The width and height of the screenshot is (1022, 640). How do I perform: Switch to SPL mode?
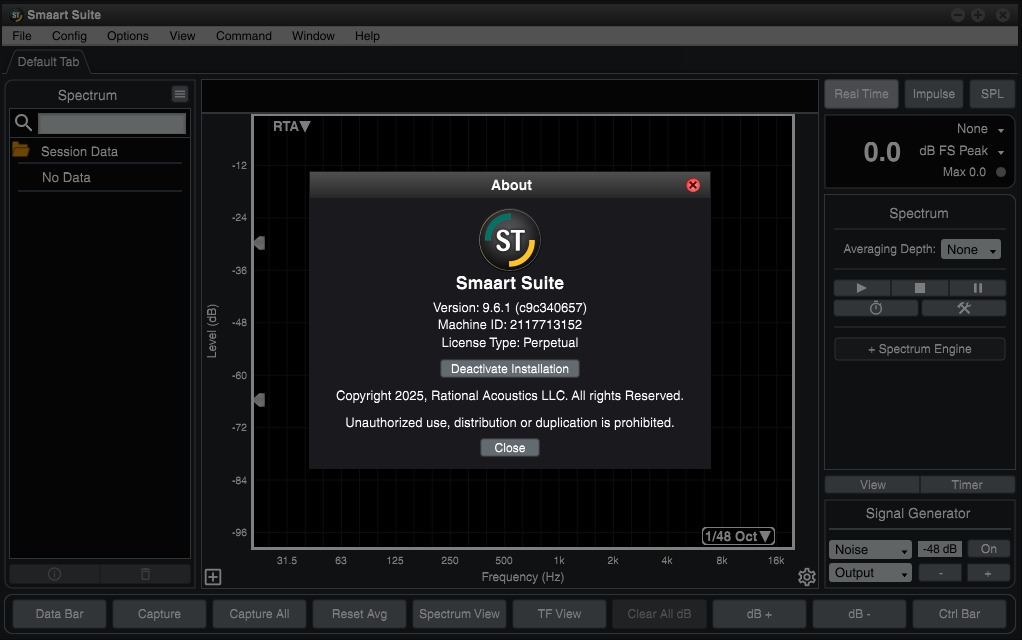991,94
